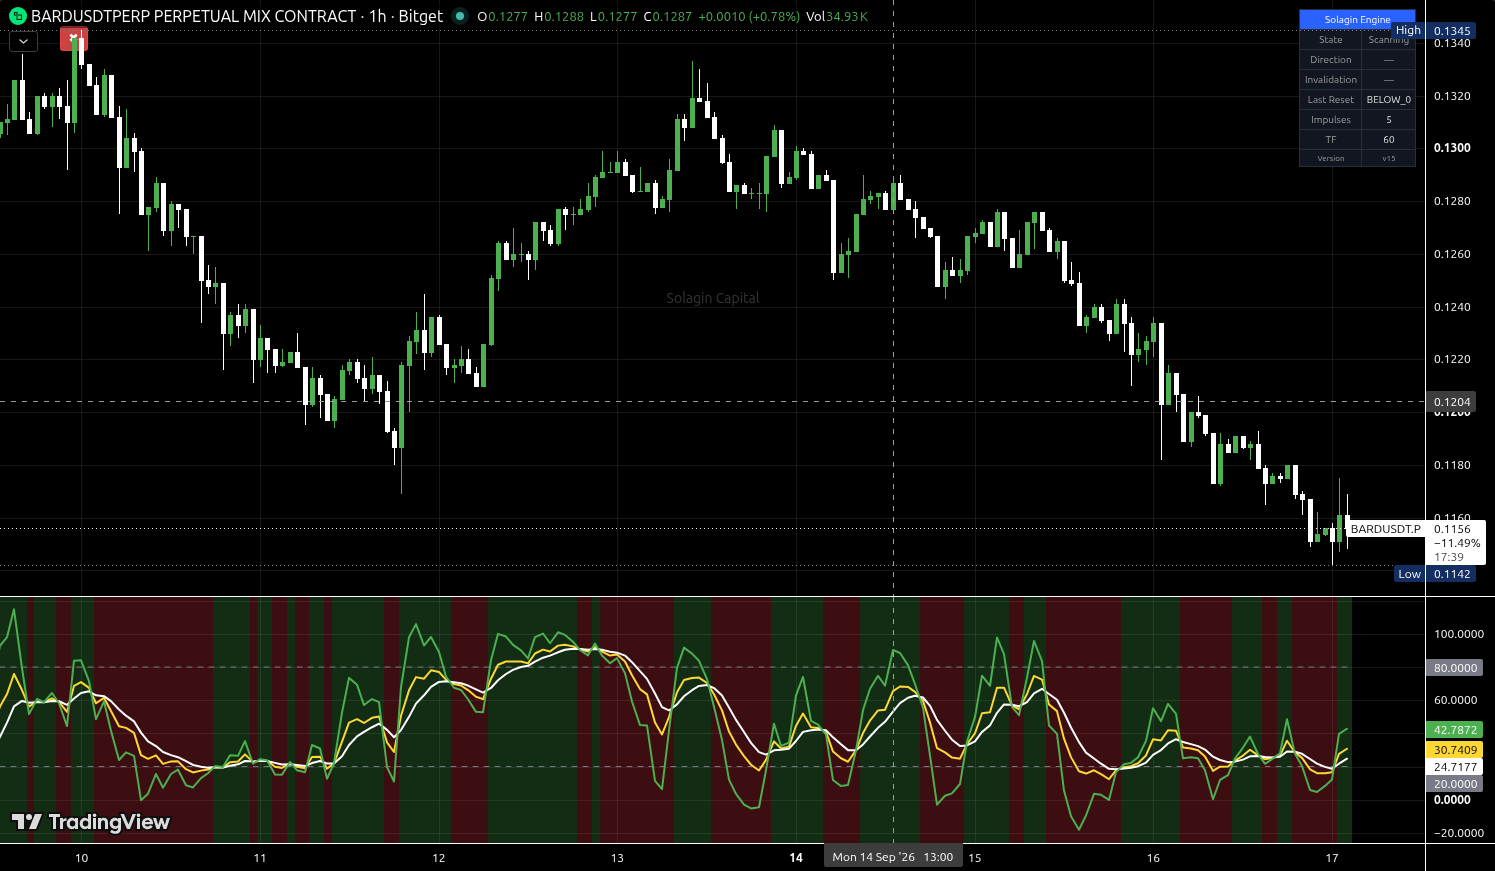Click the -11.49% change on price scale

[x=1457, y=543]
